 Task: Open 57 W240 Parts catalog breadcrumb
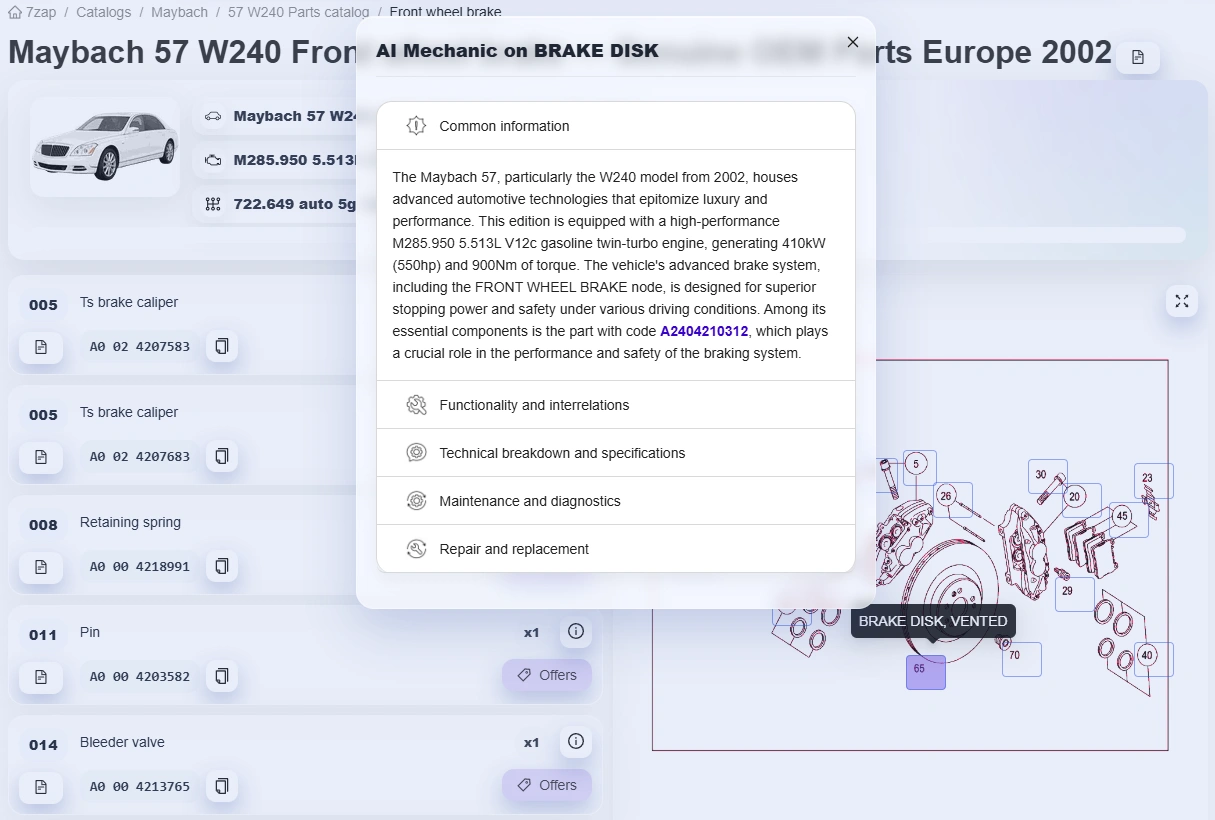pyautogui.click(x=298, y=12)
